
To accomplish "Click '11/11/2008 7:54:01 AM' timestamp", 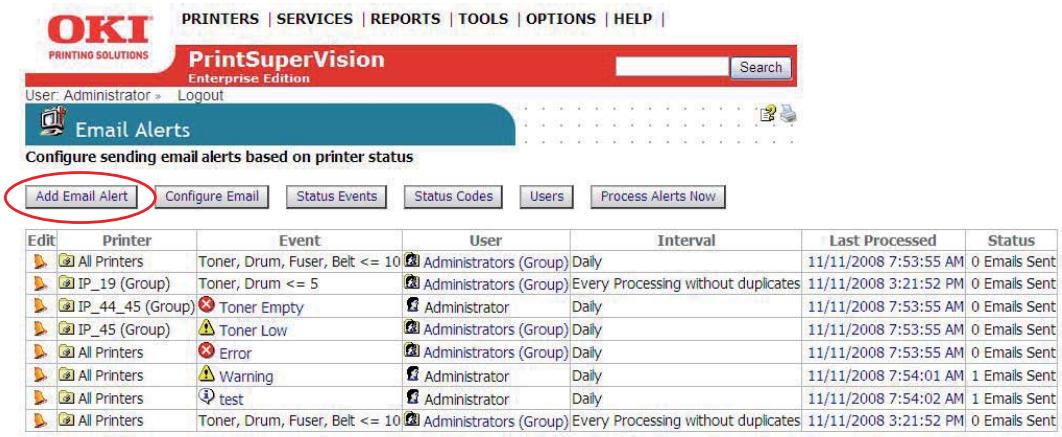I will tap(885, 376).
